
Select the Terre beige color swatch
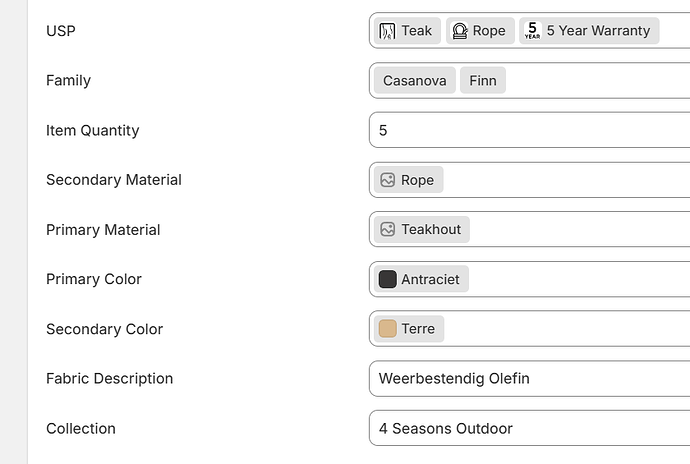pos(387,329)
